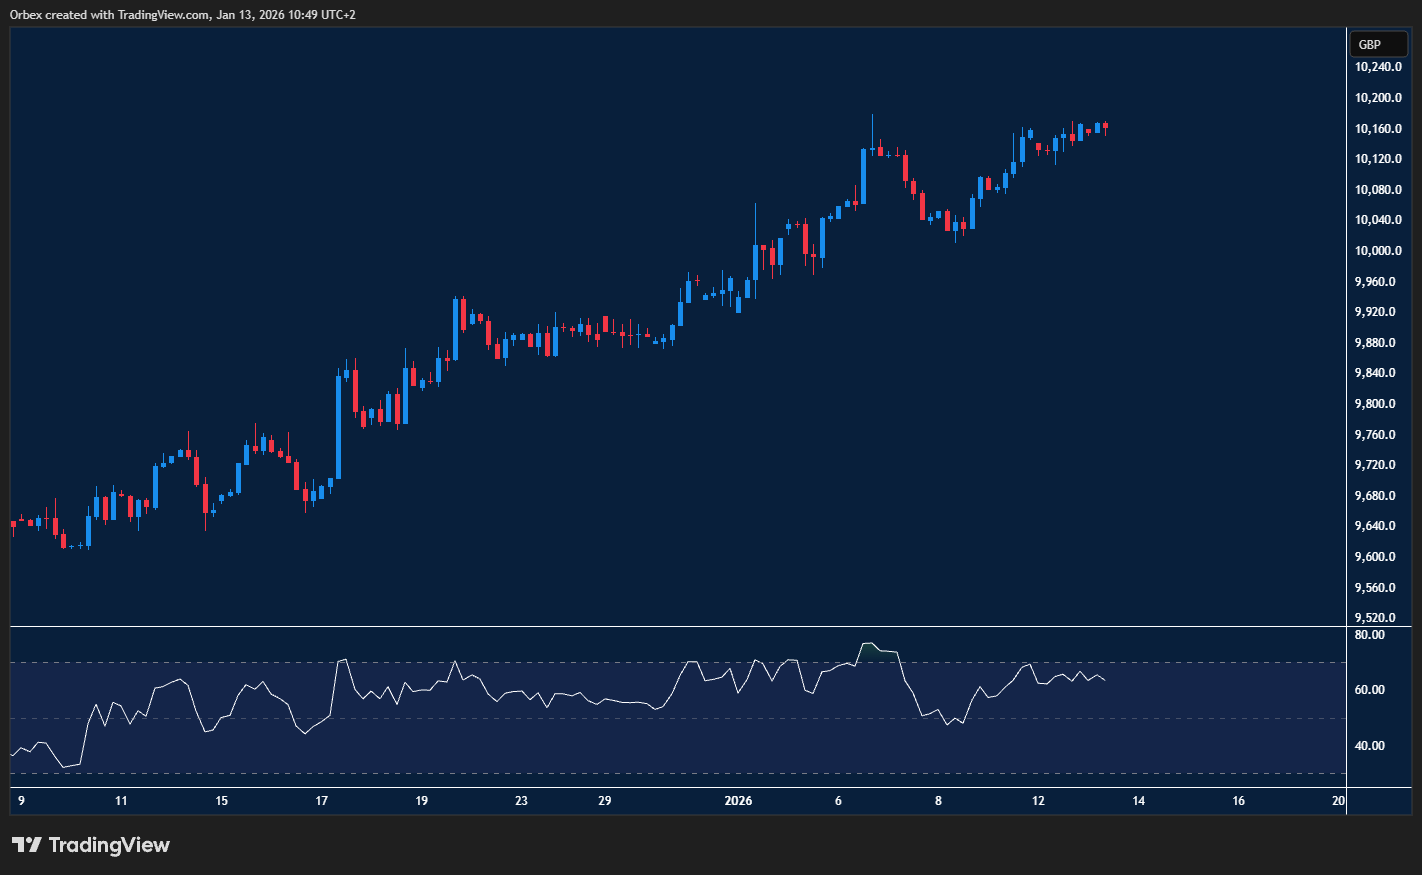Click date label 17 on the time axis
Image resolution: width=1422 pixels, height=875 pixels.
tap(322, 801)
